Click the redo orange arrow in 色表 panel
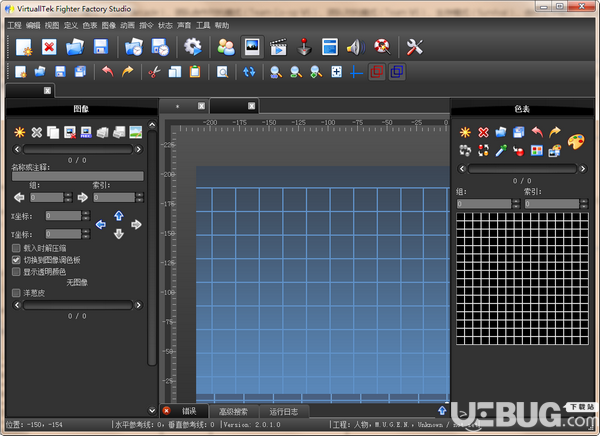This screenshot has width=600, height=436. tap(555, 132)
